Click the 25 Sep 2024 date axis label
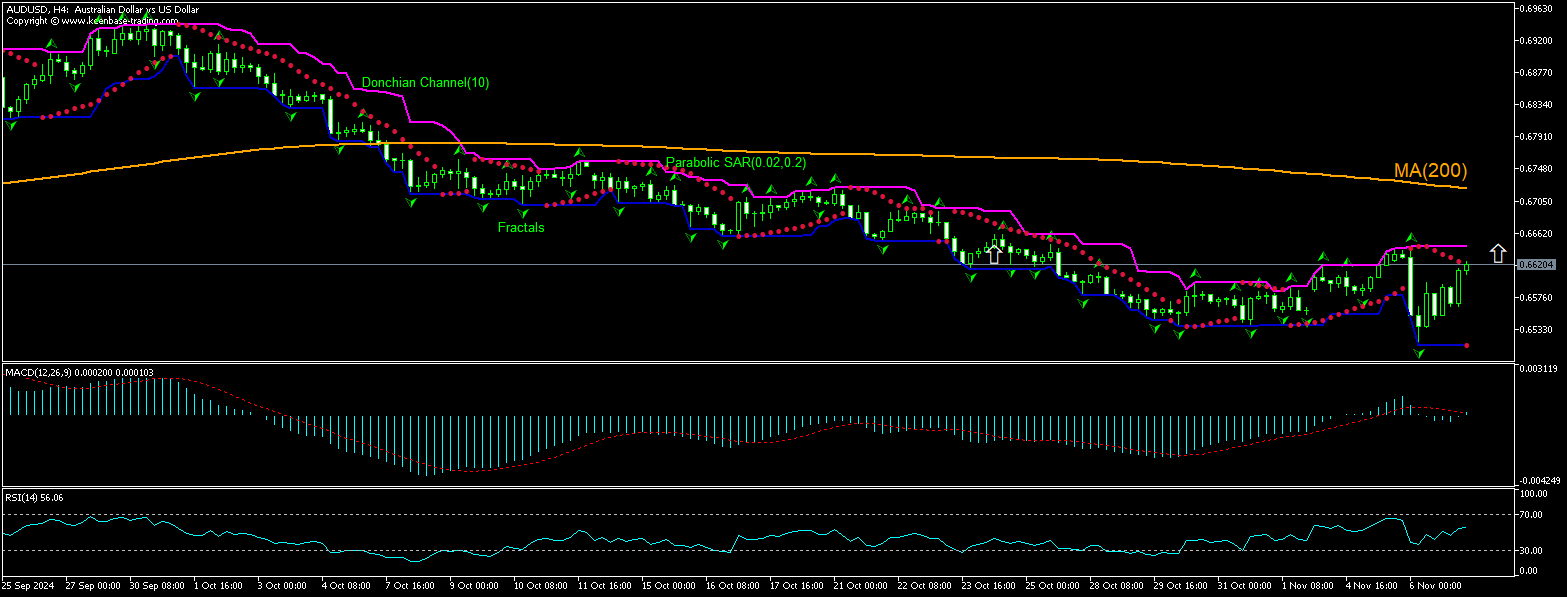The width and height of the screenshot is (1567, 597). [30, 583]
